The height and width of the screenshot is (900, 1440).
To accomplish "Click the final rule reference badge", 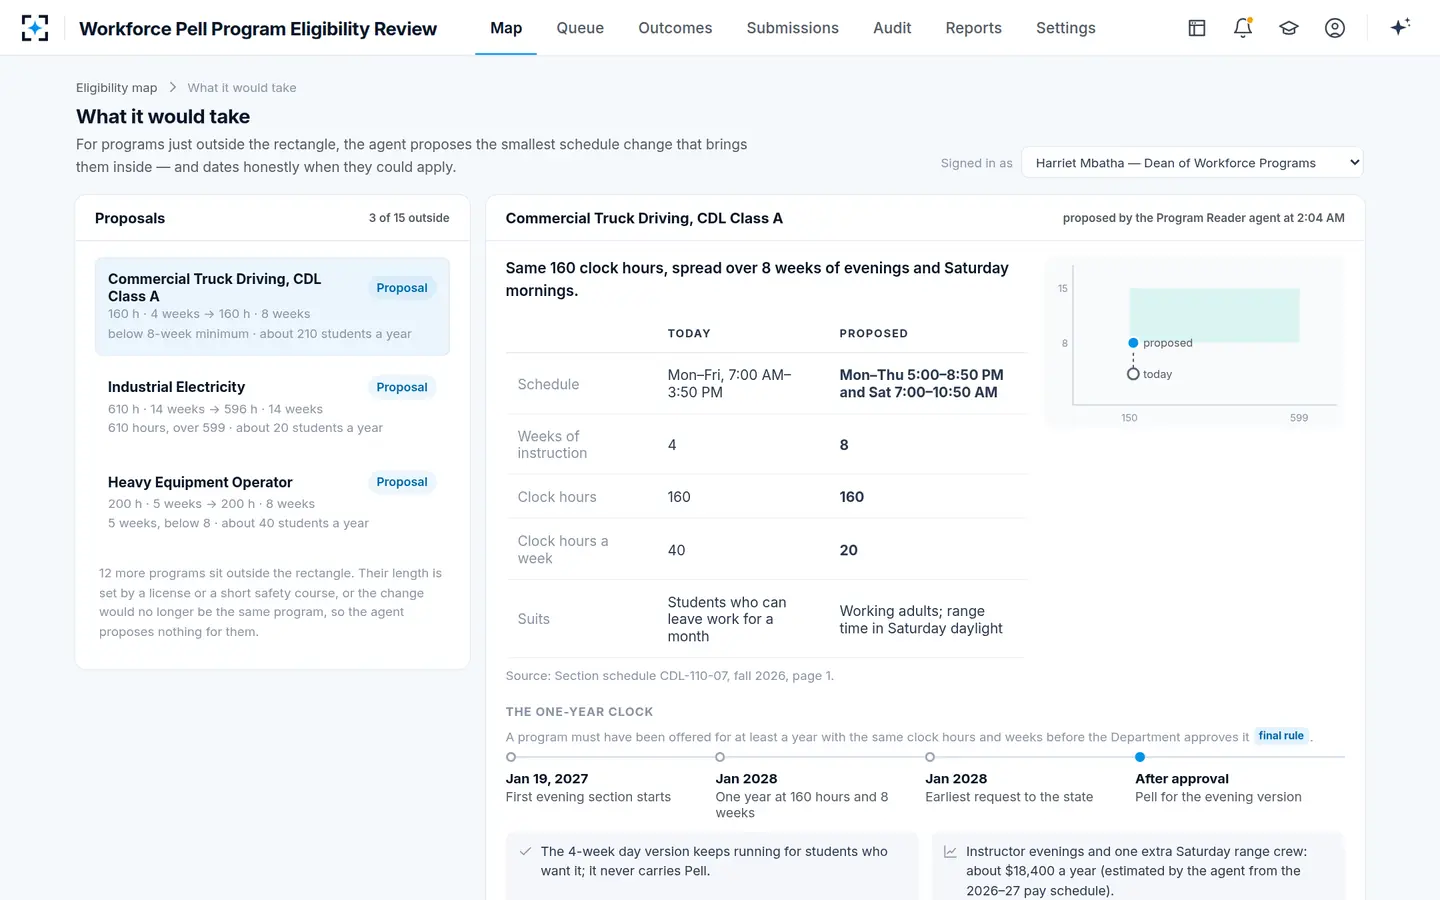I will tap(1281, 736).
